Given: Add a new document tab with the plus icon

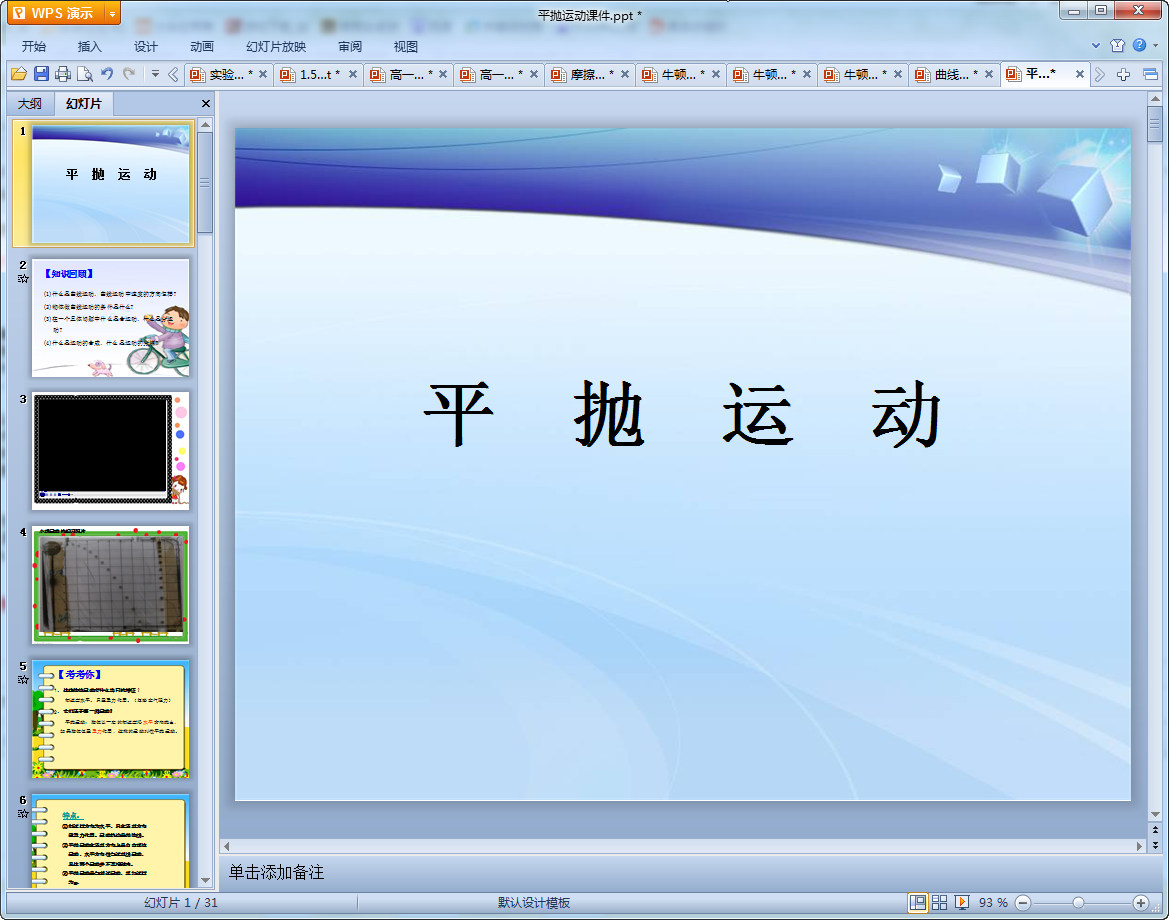Looking at the screenshot, I should tap(1124, 74).
